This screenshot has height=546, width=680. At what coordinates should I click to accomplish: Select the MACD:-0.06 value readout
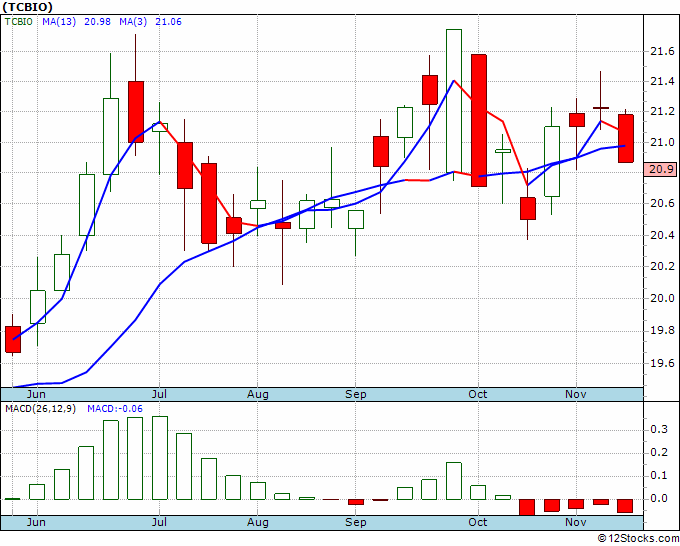tap(115, 409)
